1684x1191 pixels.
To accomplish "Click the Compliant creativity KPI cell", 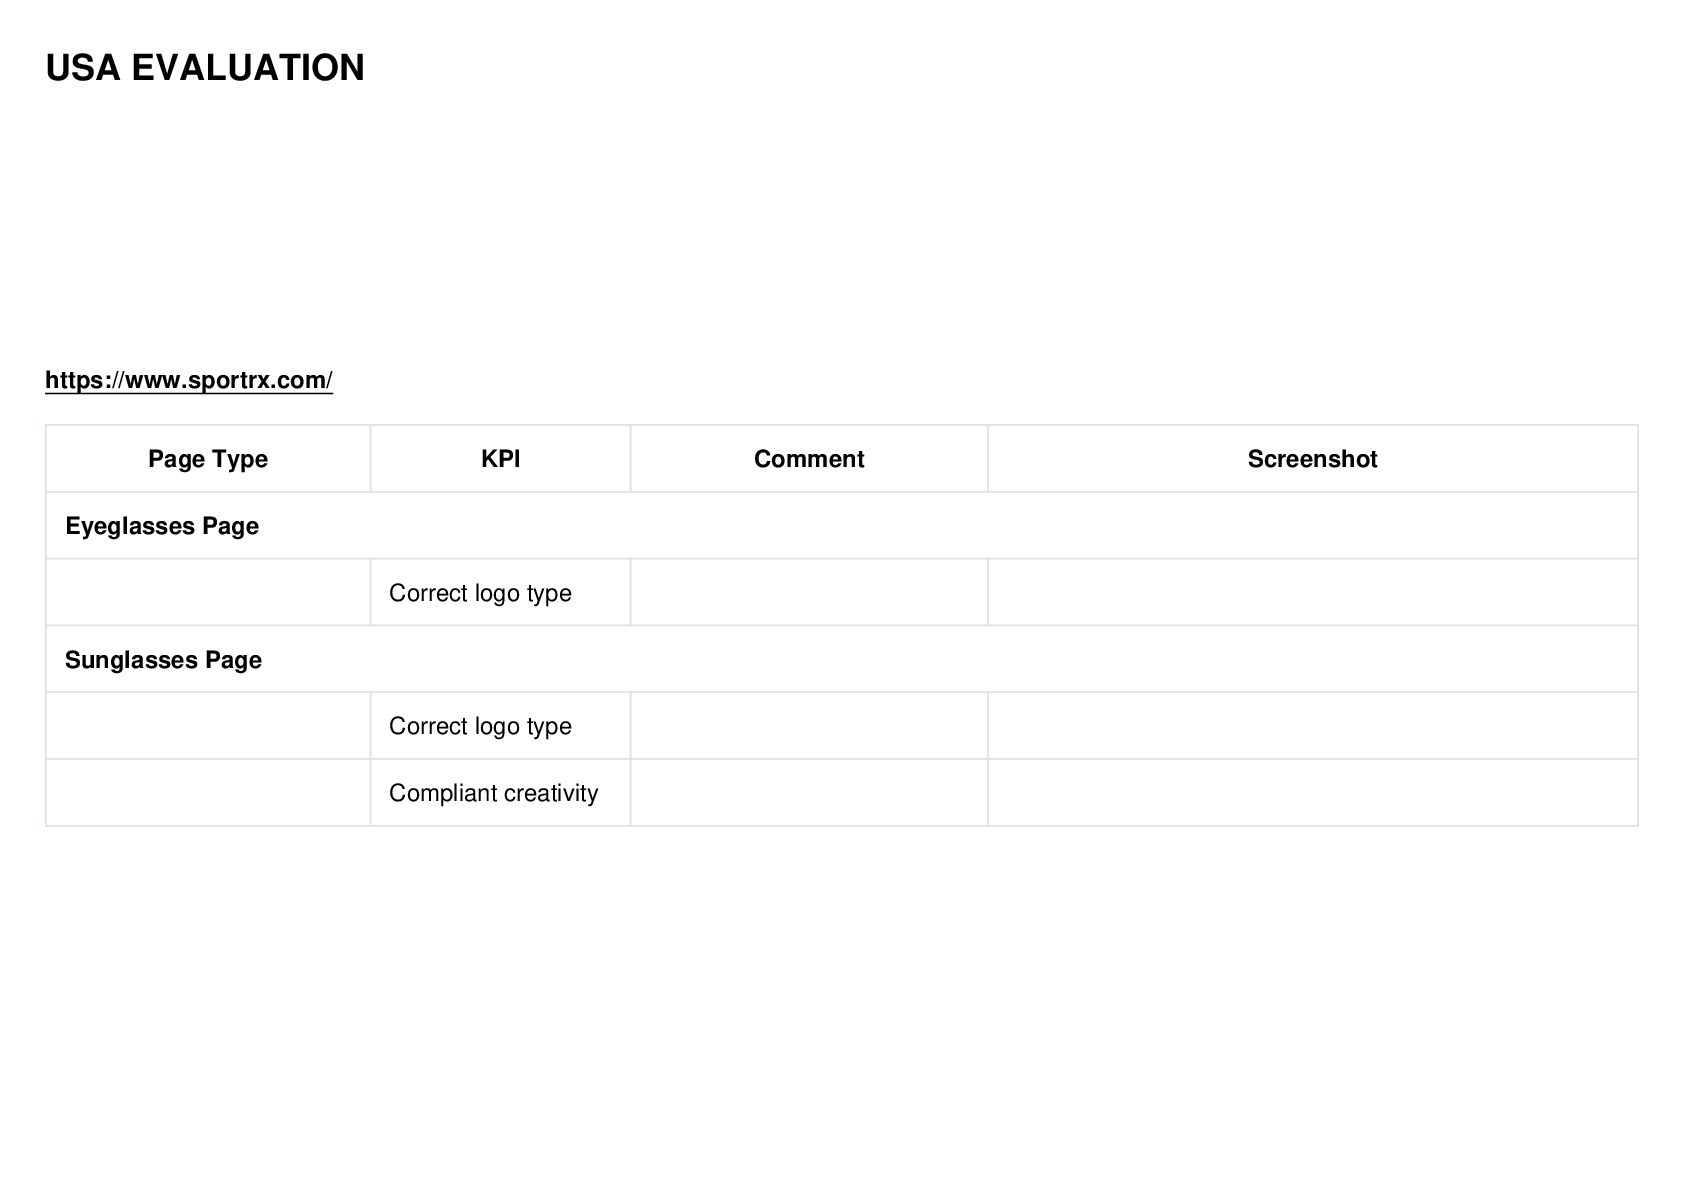I will [x=500, y=793].
